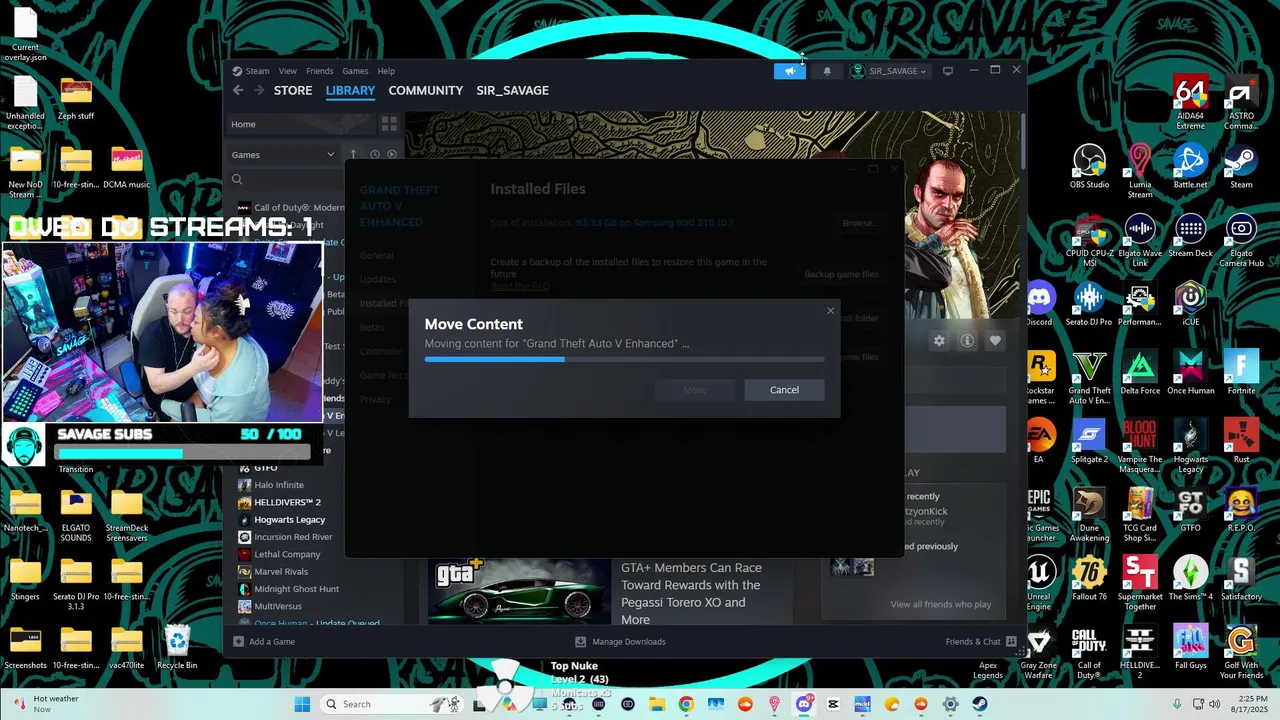Open Friends & Chat
Screen dimensions: 1280x720
tap(980, 642)
